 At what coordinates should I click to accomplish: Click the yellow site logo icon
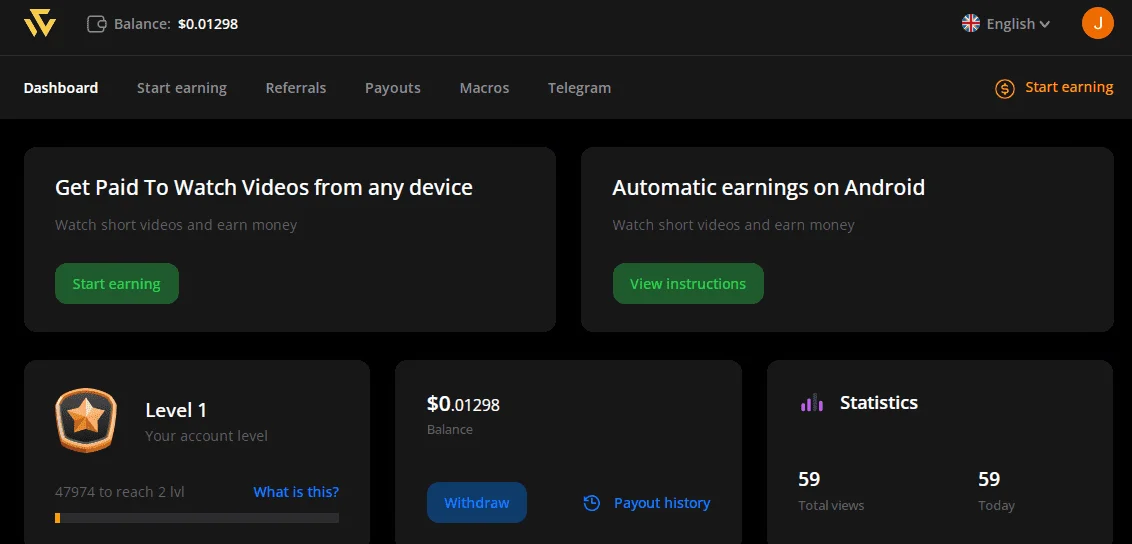click(x=40, y=24)
